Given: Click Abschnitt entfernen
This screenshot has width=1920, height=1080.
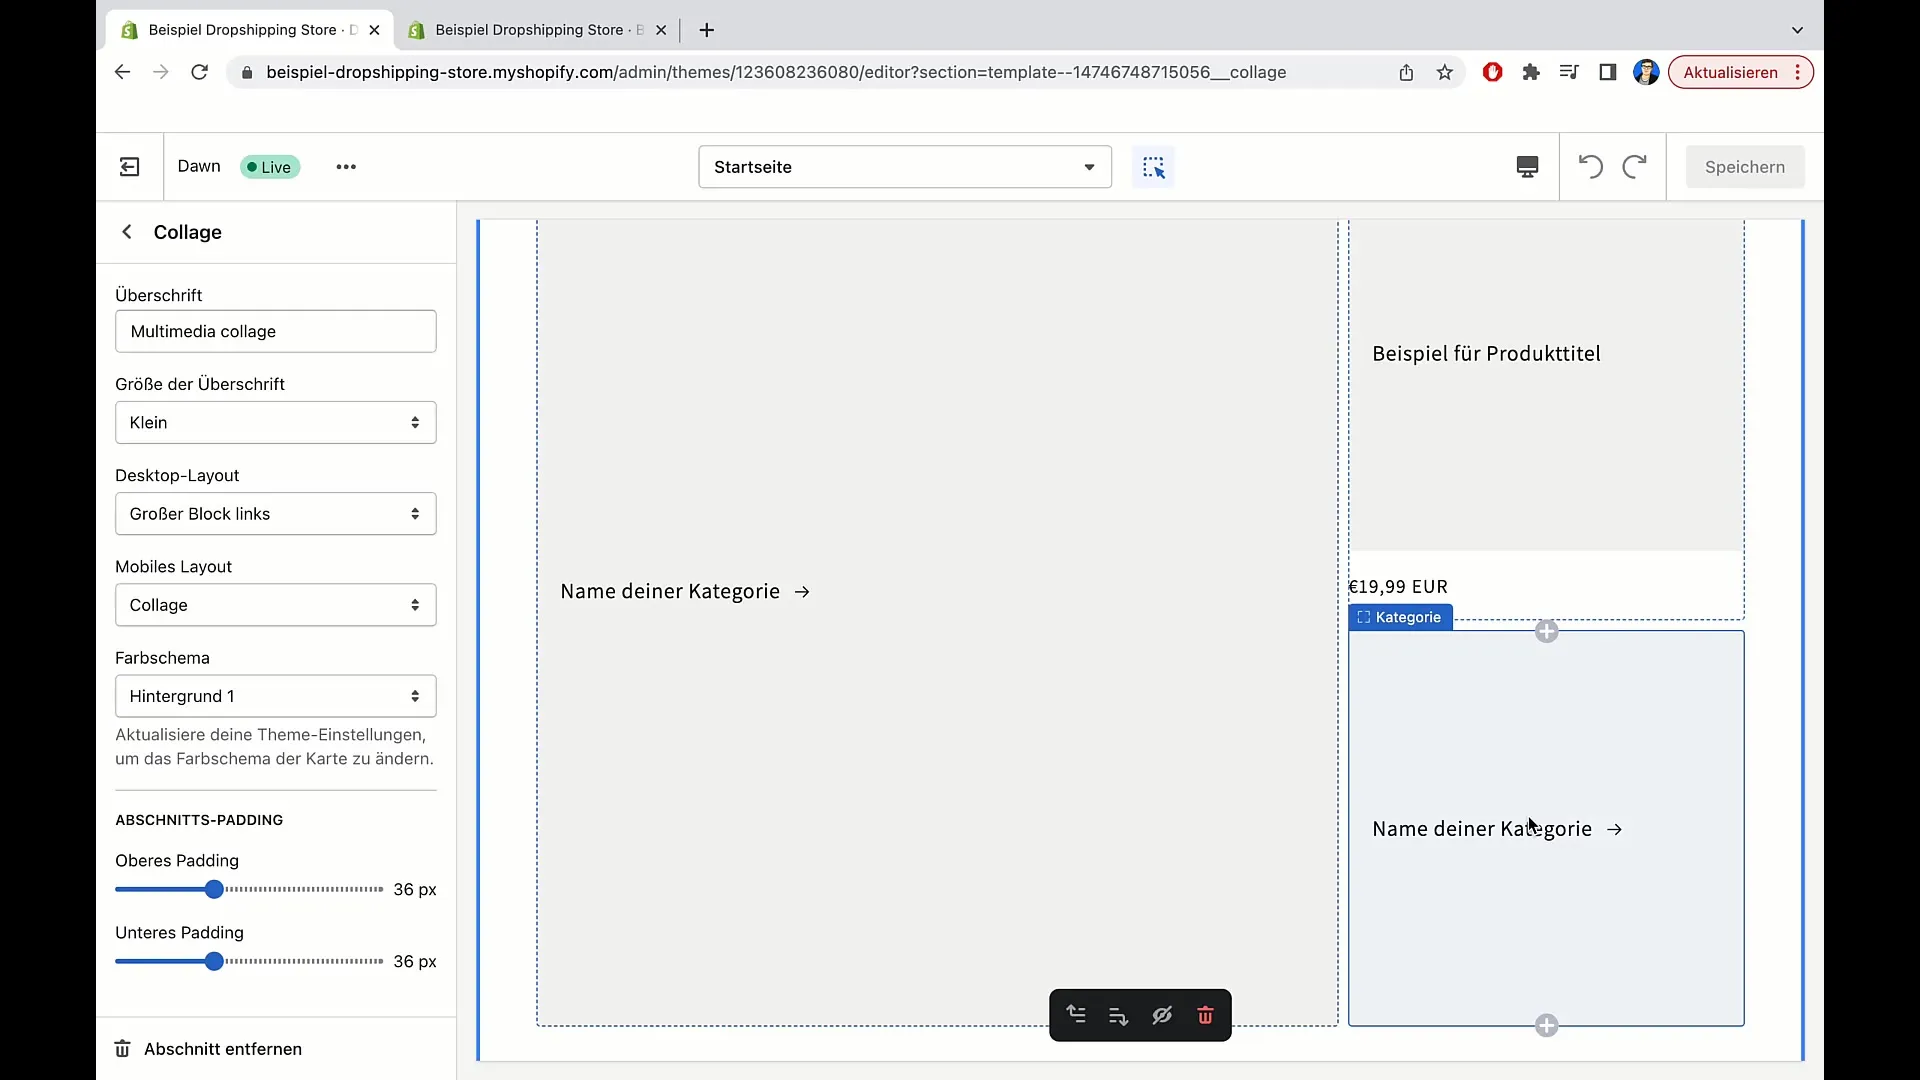Looking at the screenshot, I should [x=222, y=1049].
